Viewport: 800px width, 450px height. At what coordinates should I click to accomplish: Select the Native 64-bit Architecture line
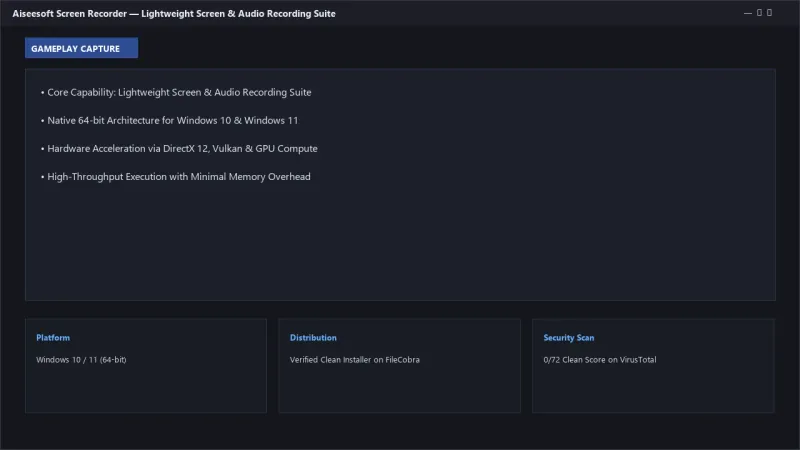tap(169, 120)
